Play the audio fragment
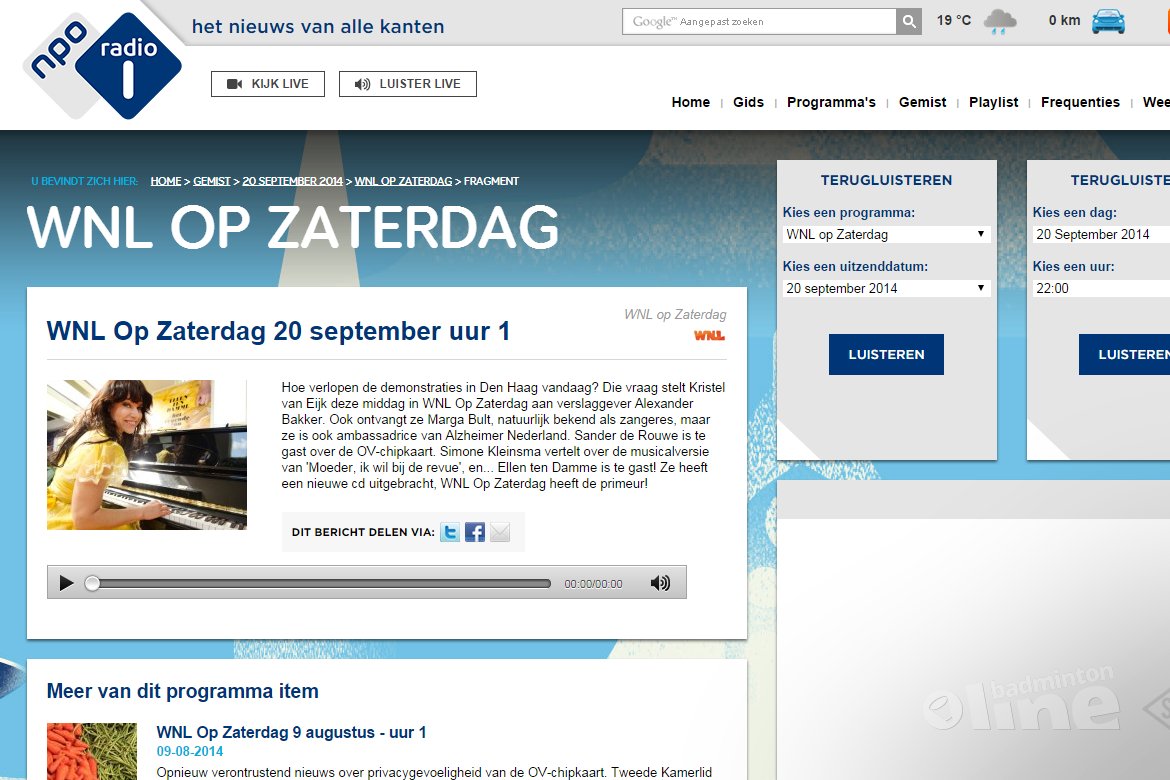 [66, 583]
